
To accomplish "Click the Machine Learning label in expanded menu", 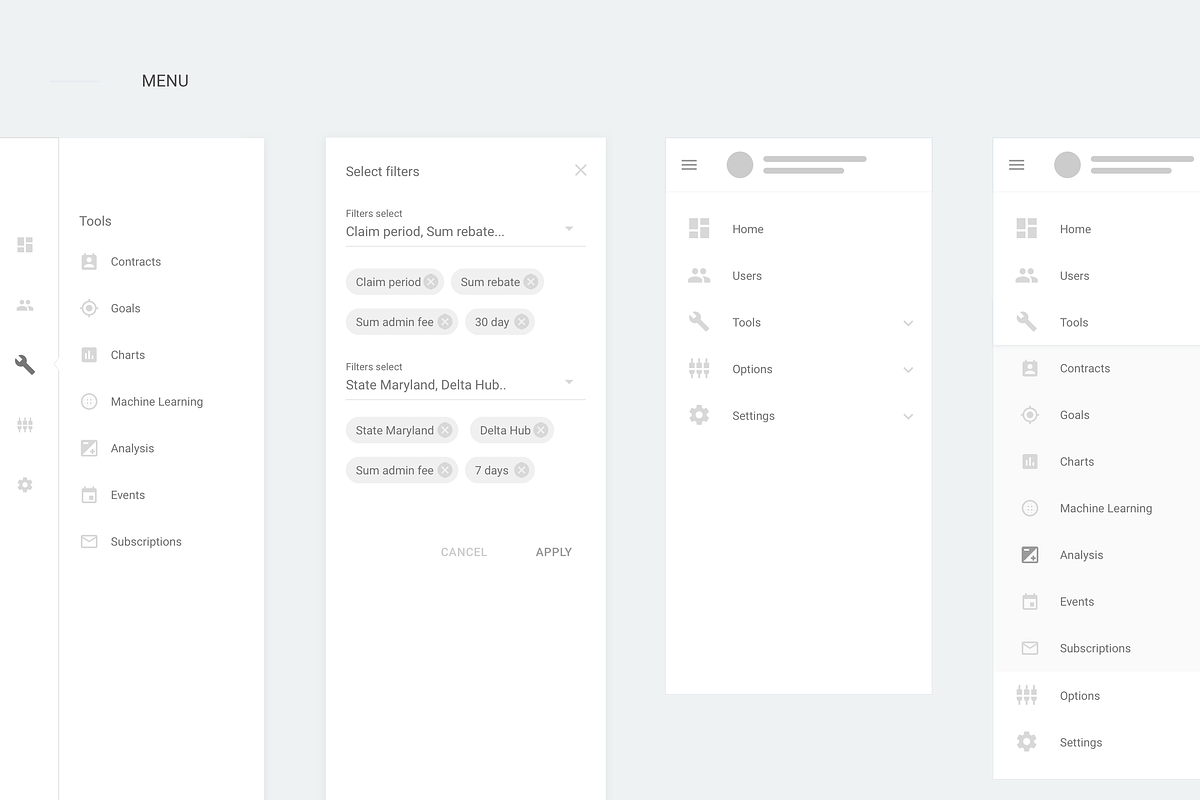I will 1106,508.
